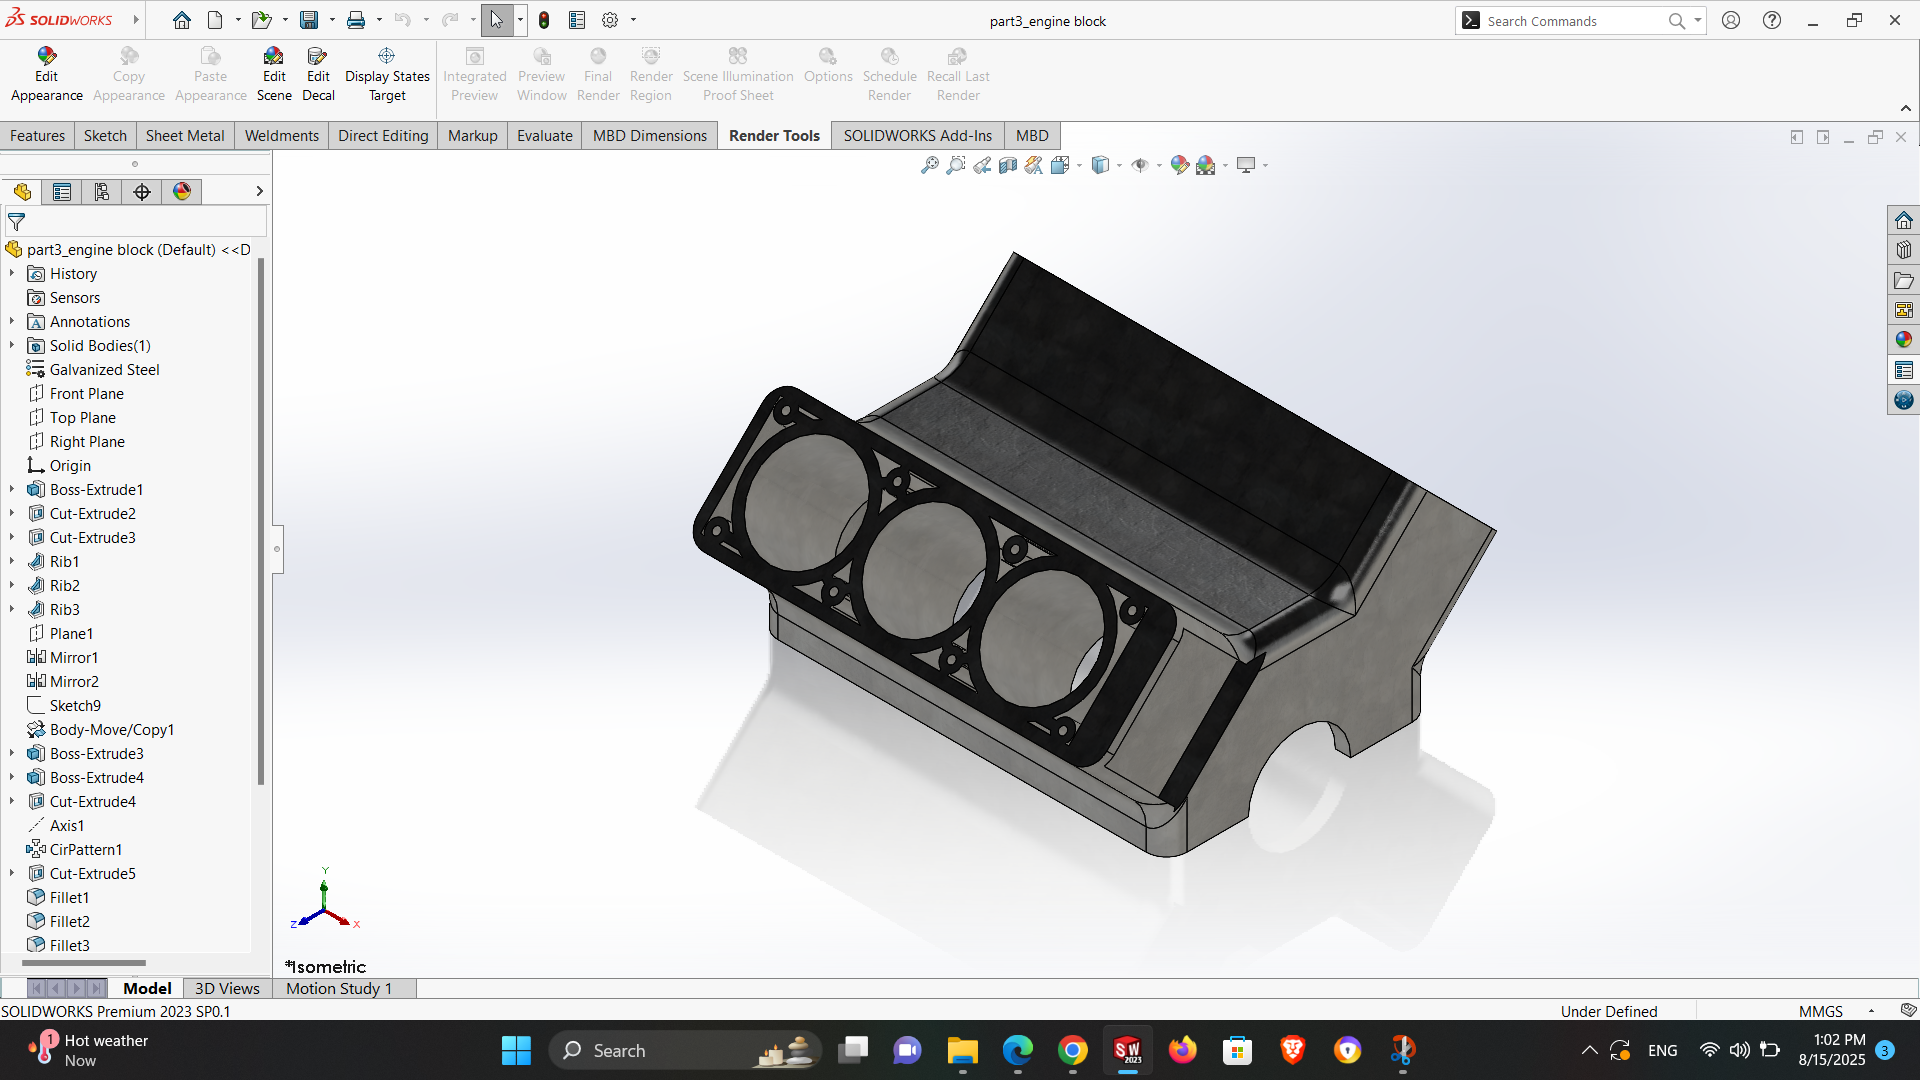This screenshot has height=1080, width=1920.
Task: Open the Display Style dropdown arrow
Action: pyautogui.click(x=1119, y=165)
